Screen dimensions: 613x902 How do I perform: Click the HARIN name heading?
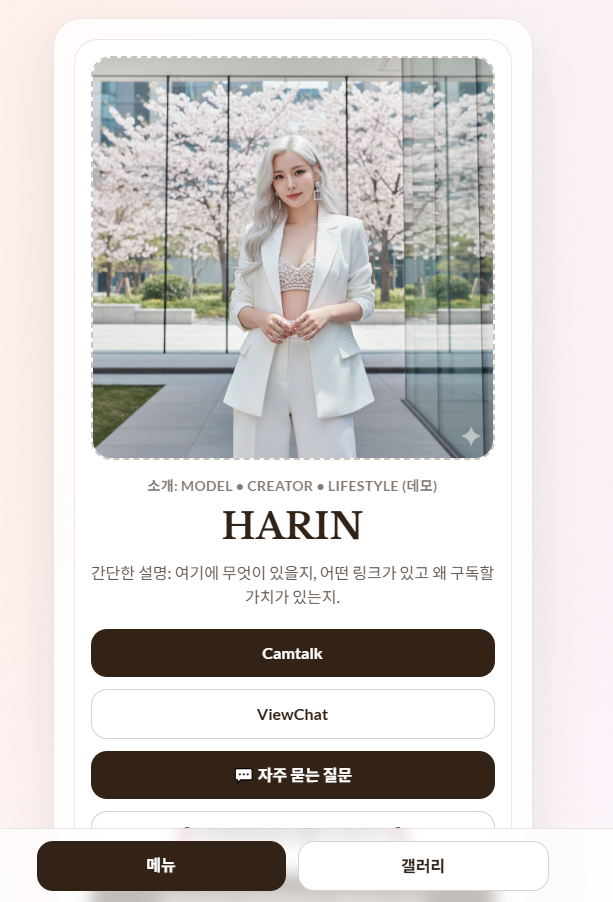[x=293, y=525]
